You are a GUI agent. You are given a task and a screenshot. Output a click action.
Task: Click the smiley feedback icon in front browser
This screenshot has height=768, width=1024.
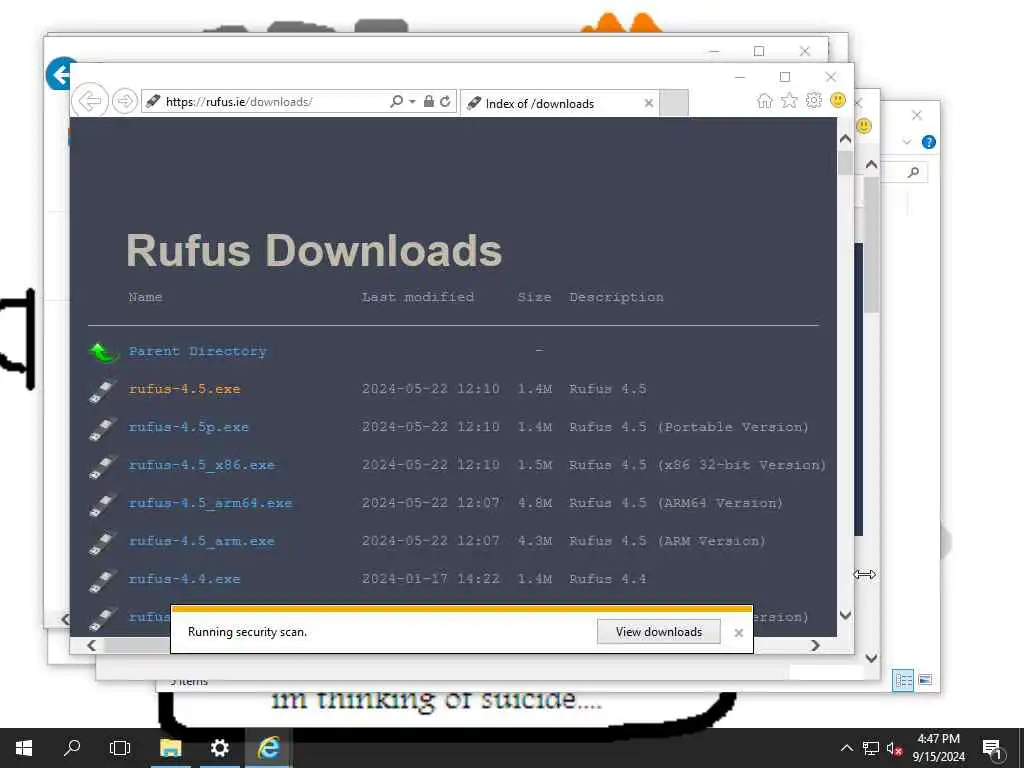[838, 100]
